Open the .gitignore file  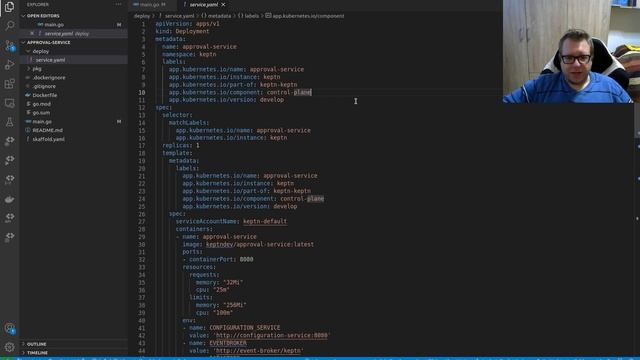(x=44, y=87)
